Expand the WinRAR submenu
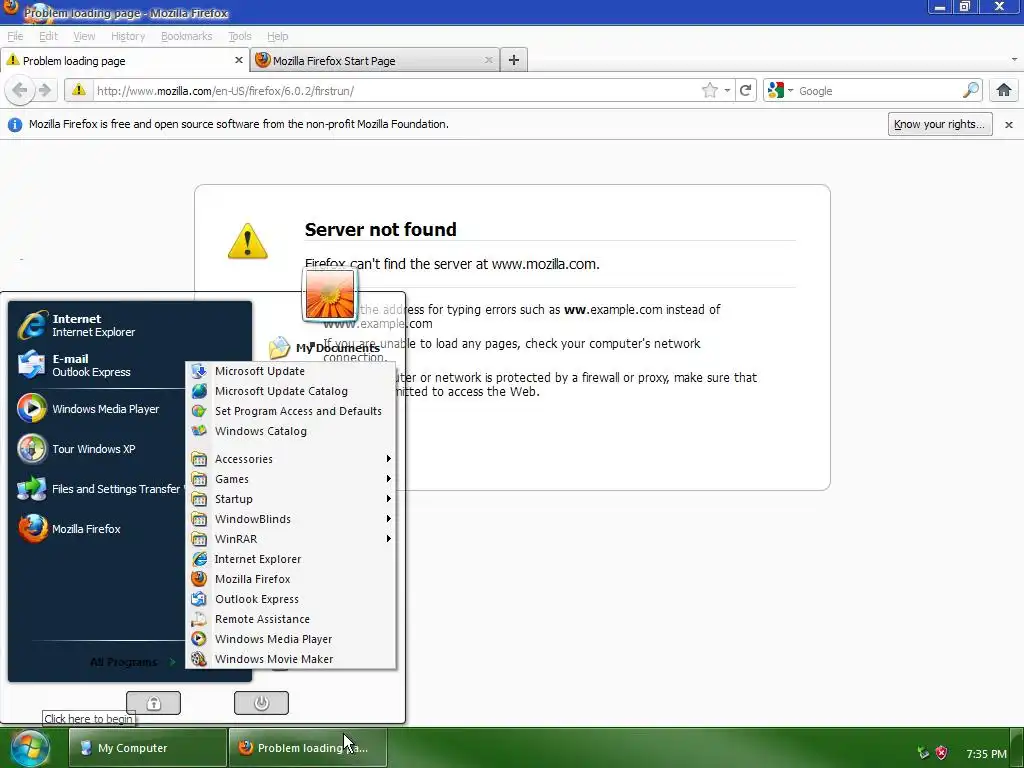Viewport: 1024px width, 768px height. tap(291, 539)
